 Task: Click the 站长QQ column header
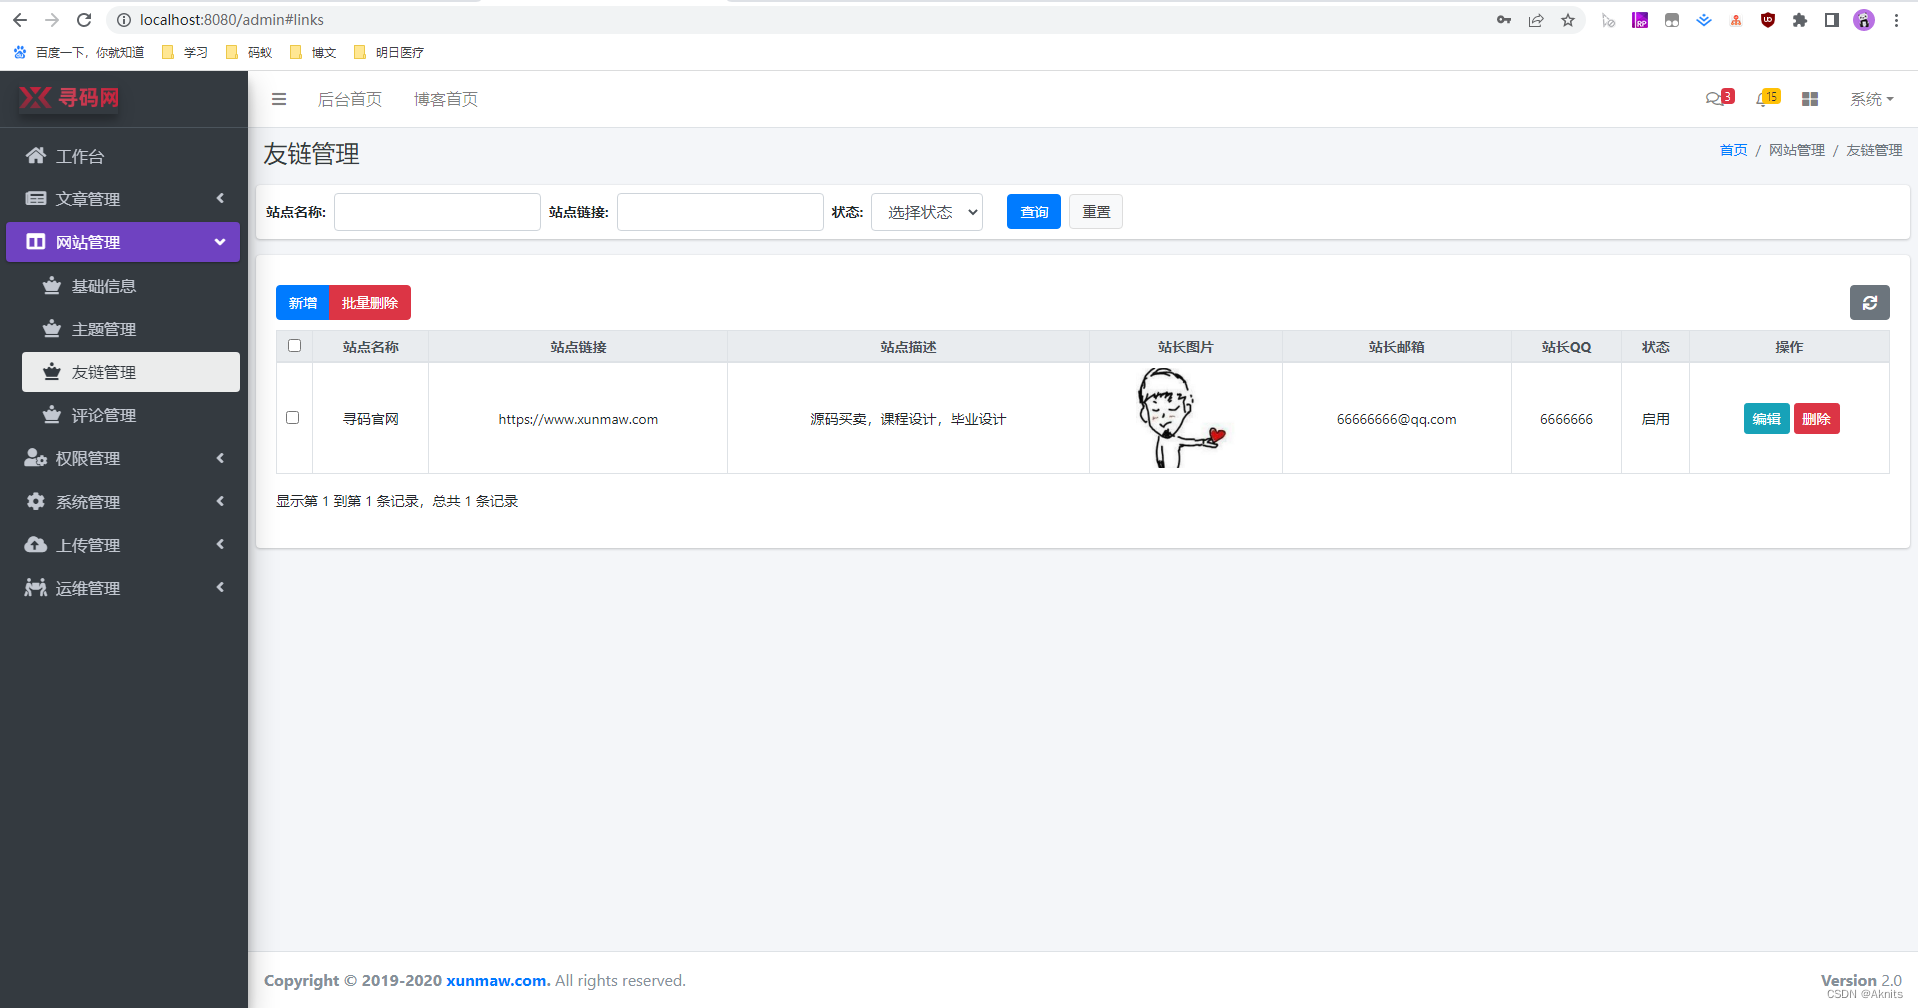(x=1566, y=347)
